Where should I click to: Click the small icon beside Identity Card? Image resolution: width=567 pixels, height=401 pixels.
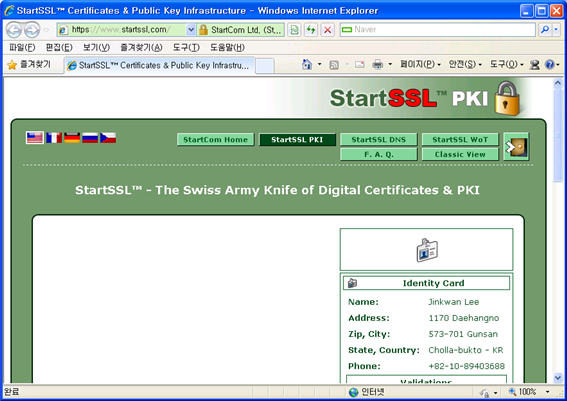352,283
